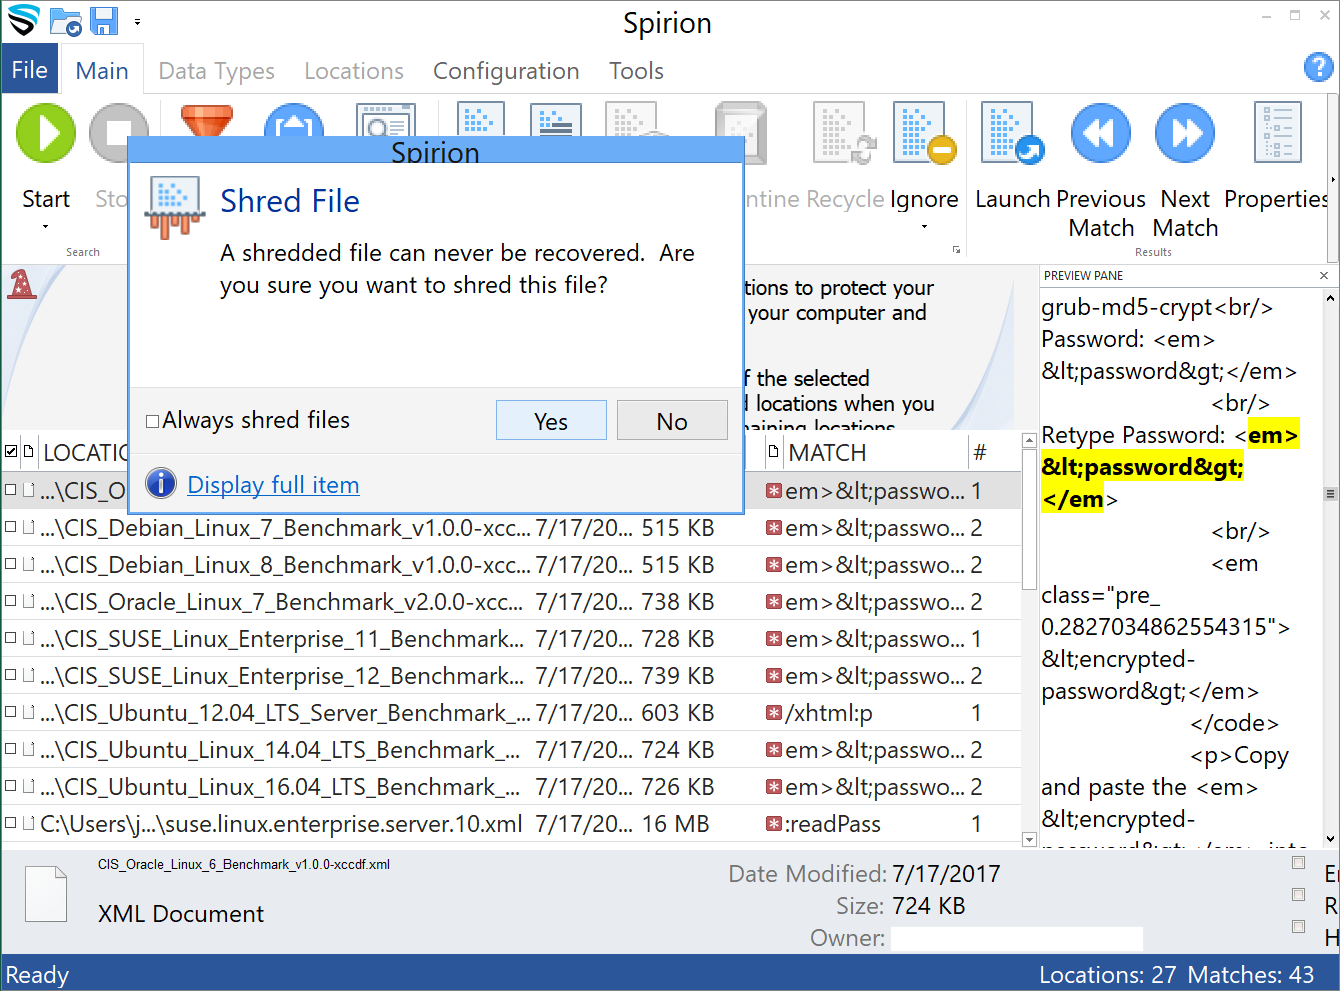Open the File tab

tap(29, 70)
